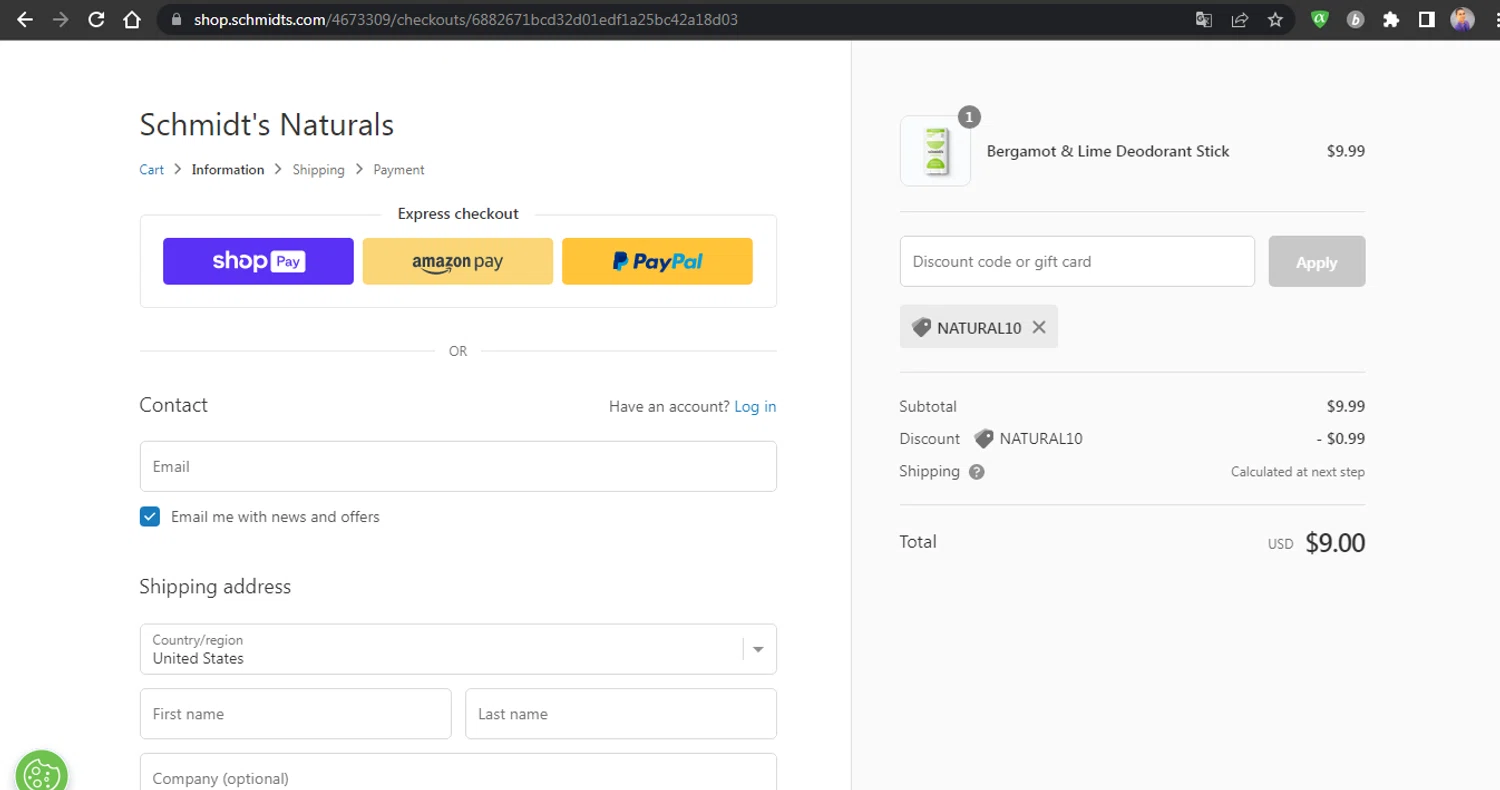Click the browser forward arrow
Image resolution: width=1500 pixels, height=790 pixels.
(x=61, y=19)
